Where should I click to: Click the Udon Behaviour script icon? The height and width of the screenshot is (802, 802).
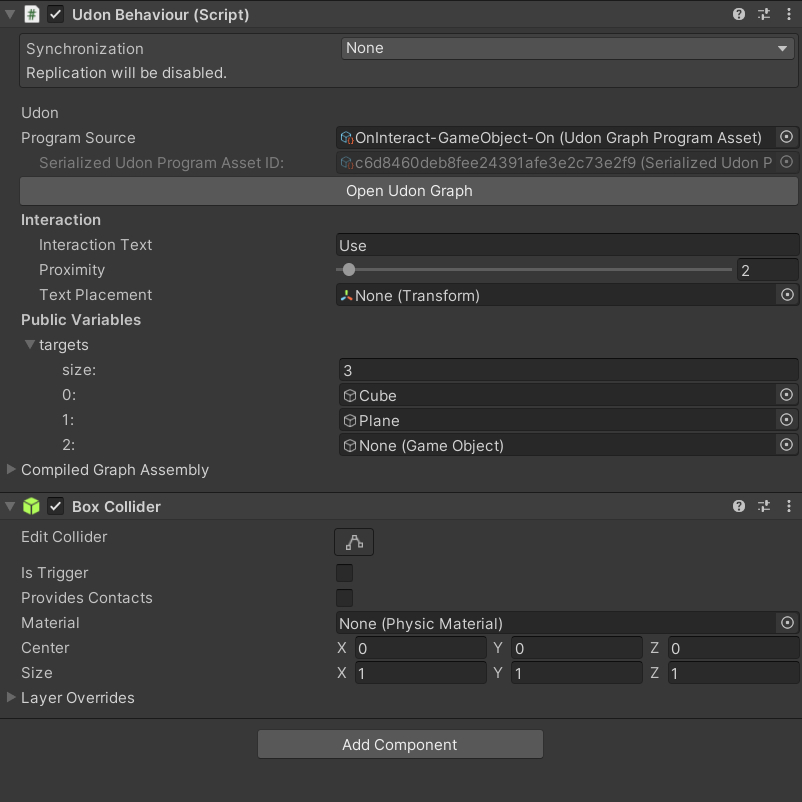(30, 14)
